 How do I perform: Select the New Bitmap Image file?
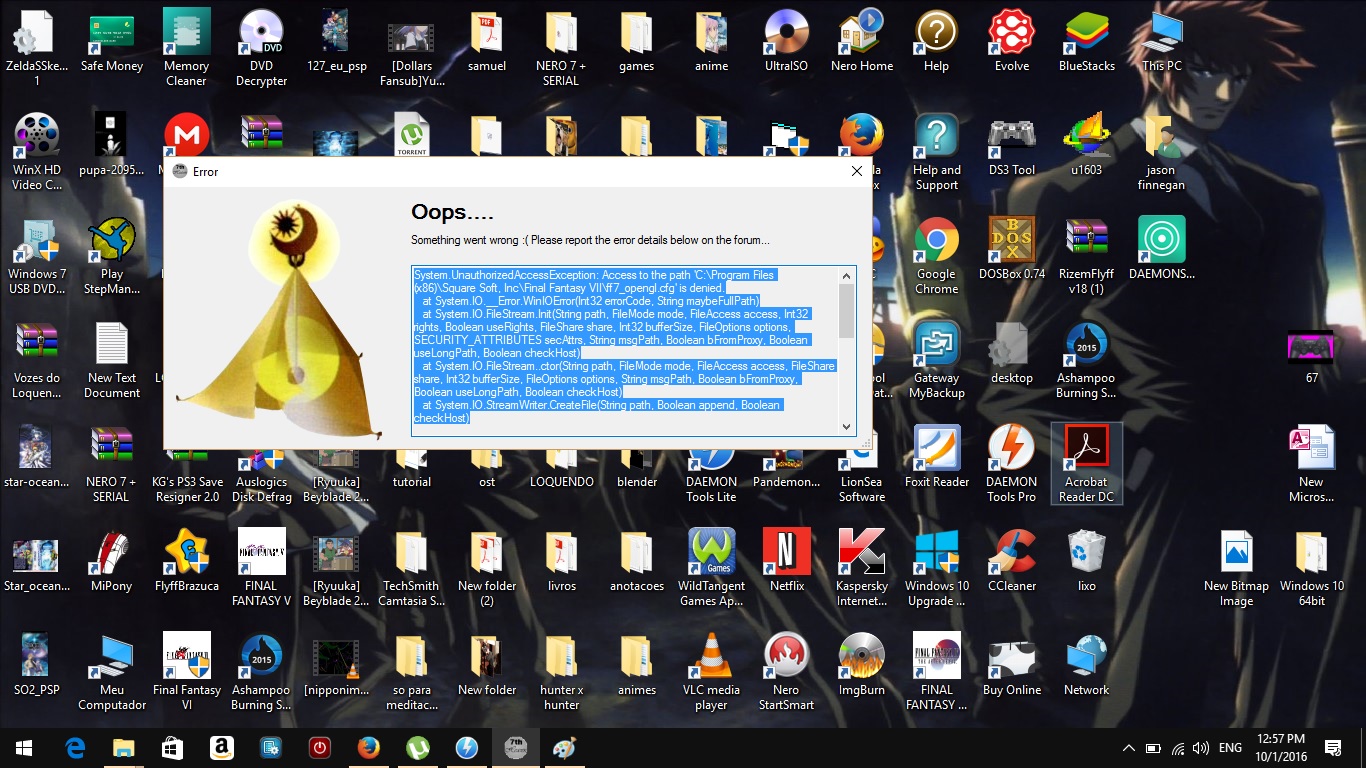(x=1236, y=568)
